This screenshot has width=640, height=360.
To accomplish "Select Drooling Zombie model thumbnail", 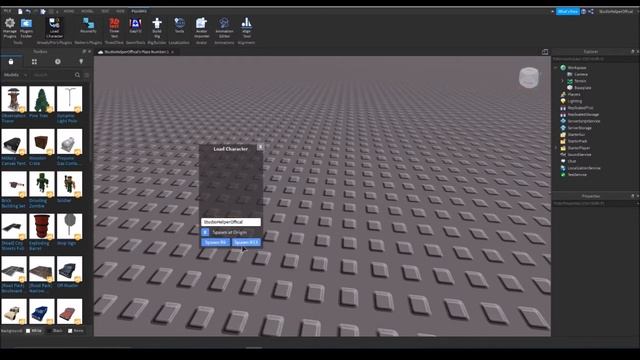I will 42,184.
